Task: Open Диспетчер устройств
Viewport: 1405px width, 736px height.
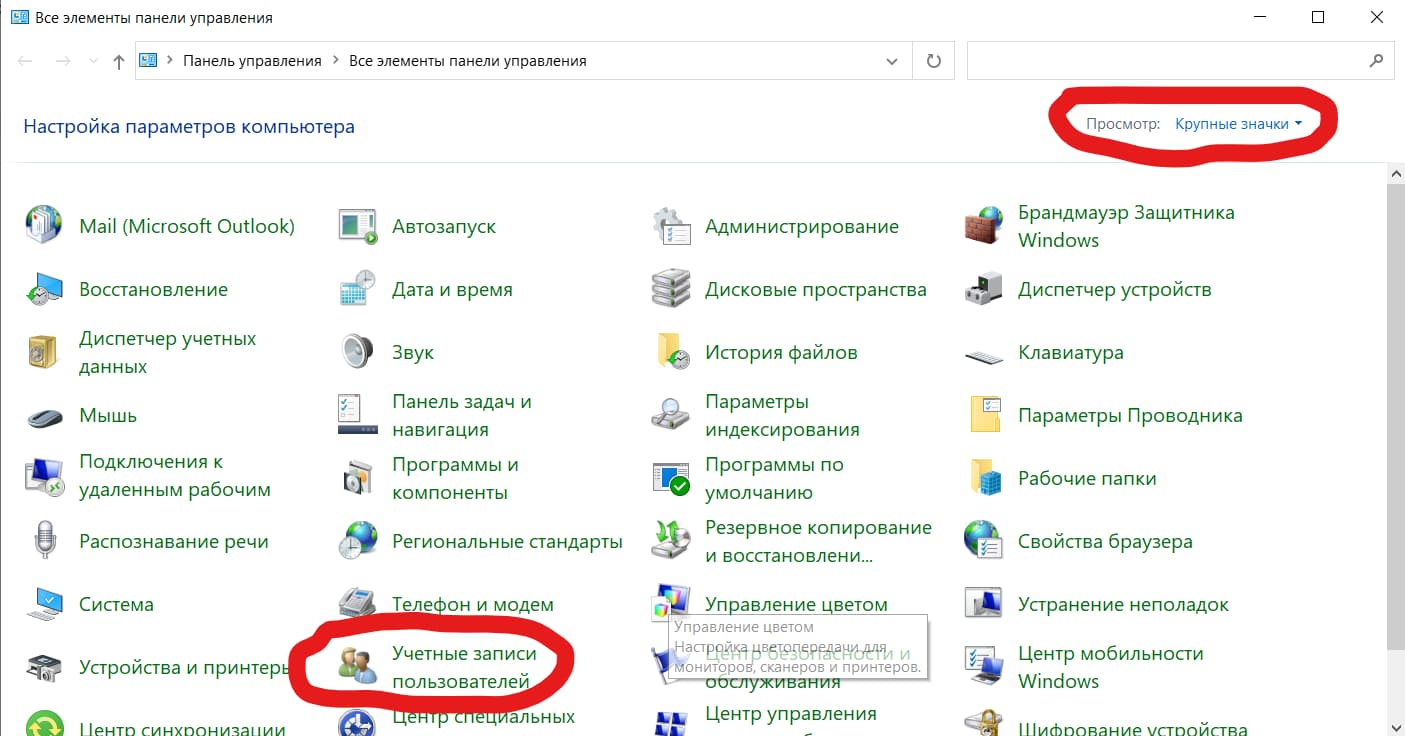Action: coord(1114,289)
